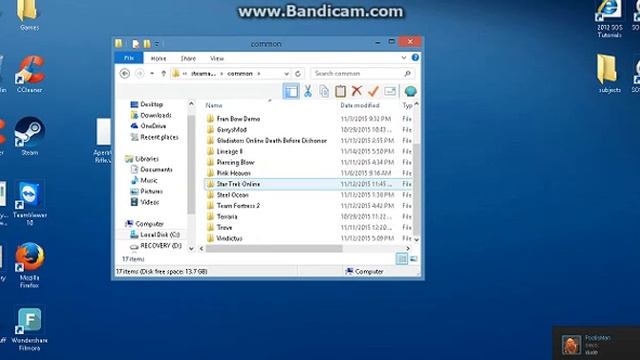The image size is (640, 360).
Task: Click New folder icon in quick access toolbar
Action: coord(147,43)
